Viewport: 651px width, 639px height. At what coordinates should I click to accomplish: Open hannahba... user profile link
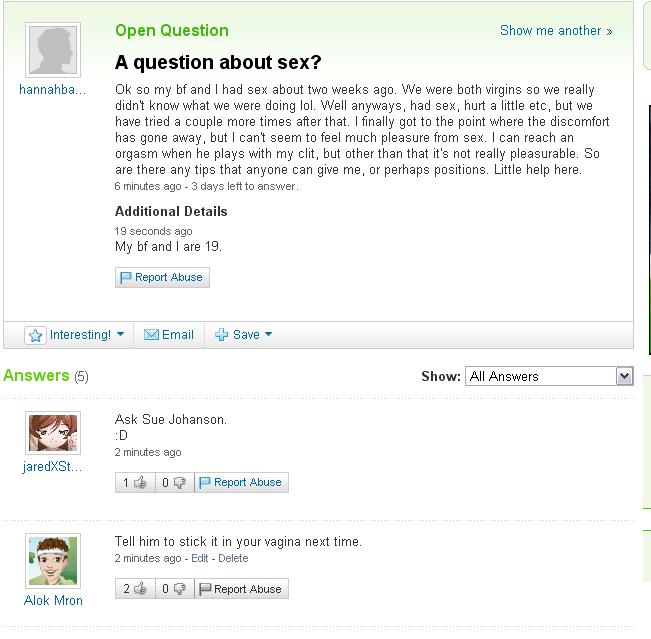click(x=52, y=89)
